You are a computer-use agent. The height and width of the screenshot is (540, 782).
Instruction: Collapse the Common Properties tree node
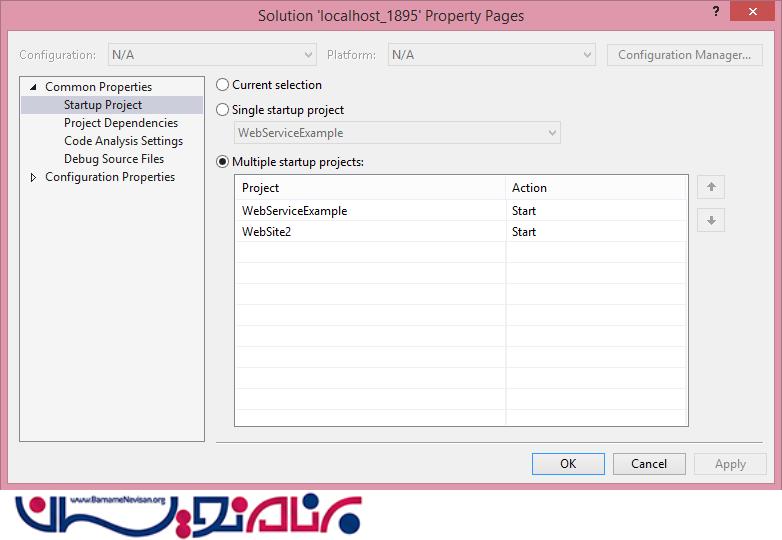coord(33,87)
